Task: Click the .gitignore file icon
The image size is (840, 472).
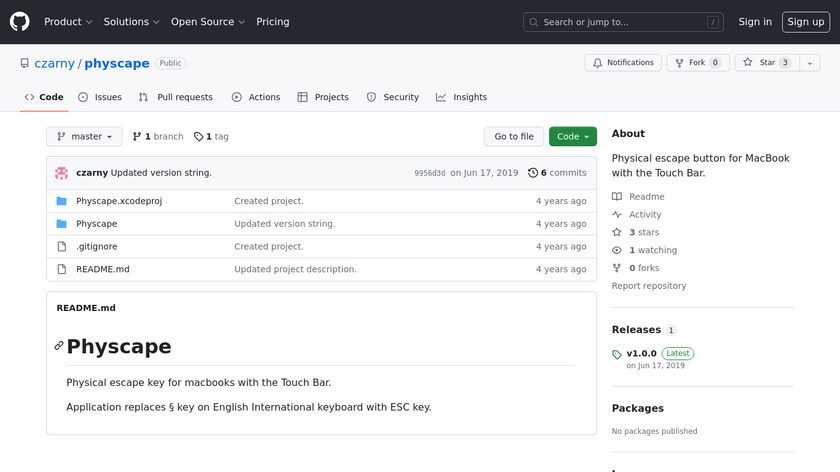Action: 62,247
